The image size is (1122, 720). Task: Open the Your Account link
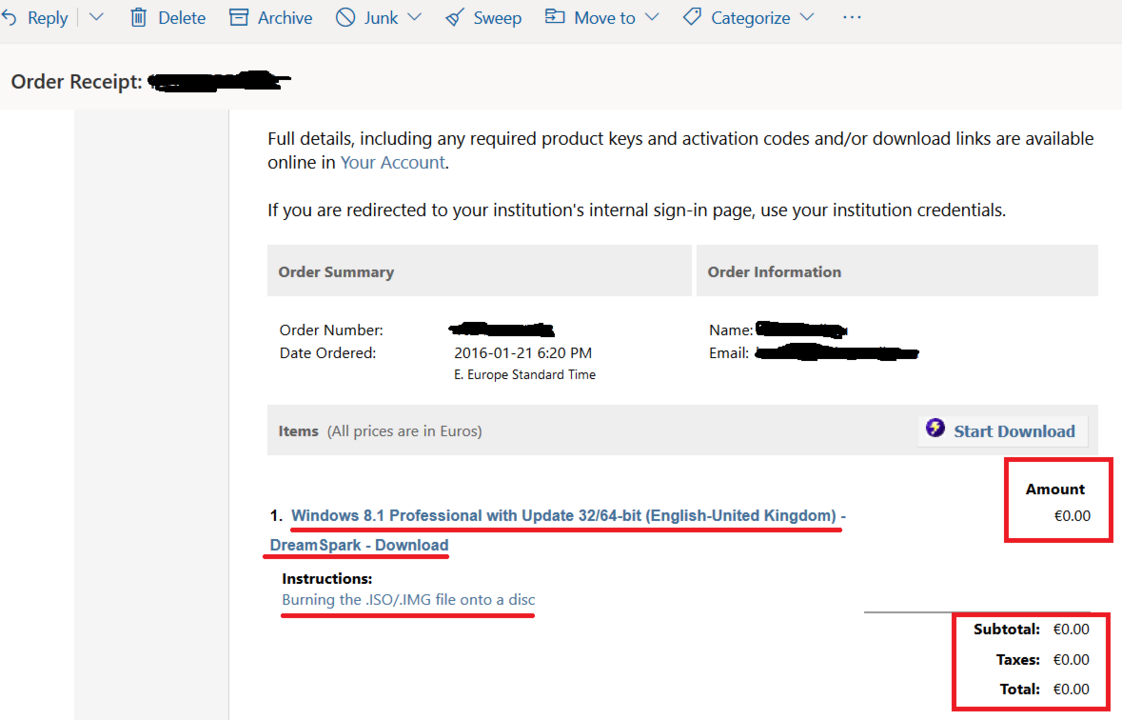[x=392, y=162]
